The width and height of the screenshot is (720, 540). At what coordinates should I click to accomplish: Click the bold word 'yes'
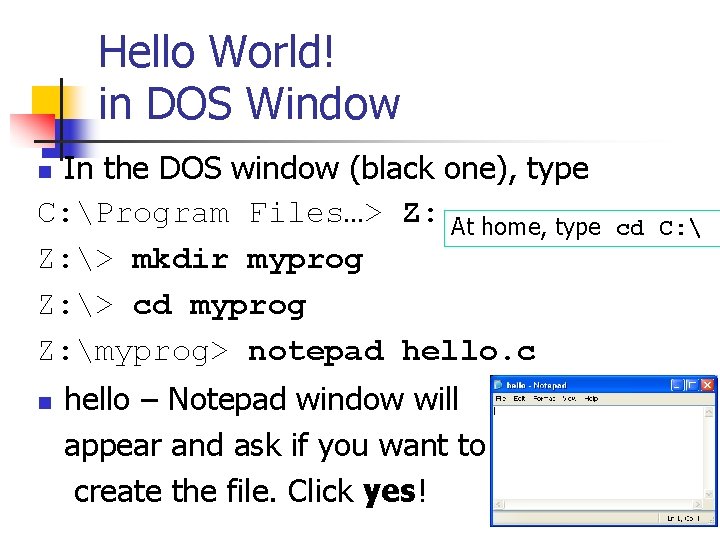click(389, 492)
